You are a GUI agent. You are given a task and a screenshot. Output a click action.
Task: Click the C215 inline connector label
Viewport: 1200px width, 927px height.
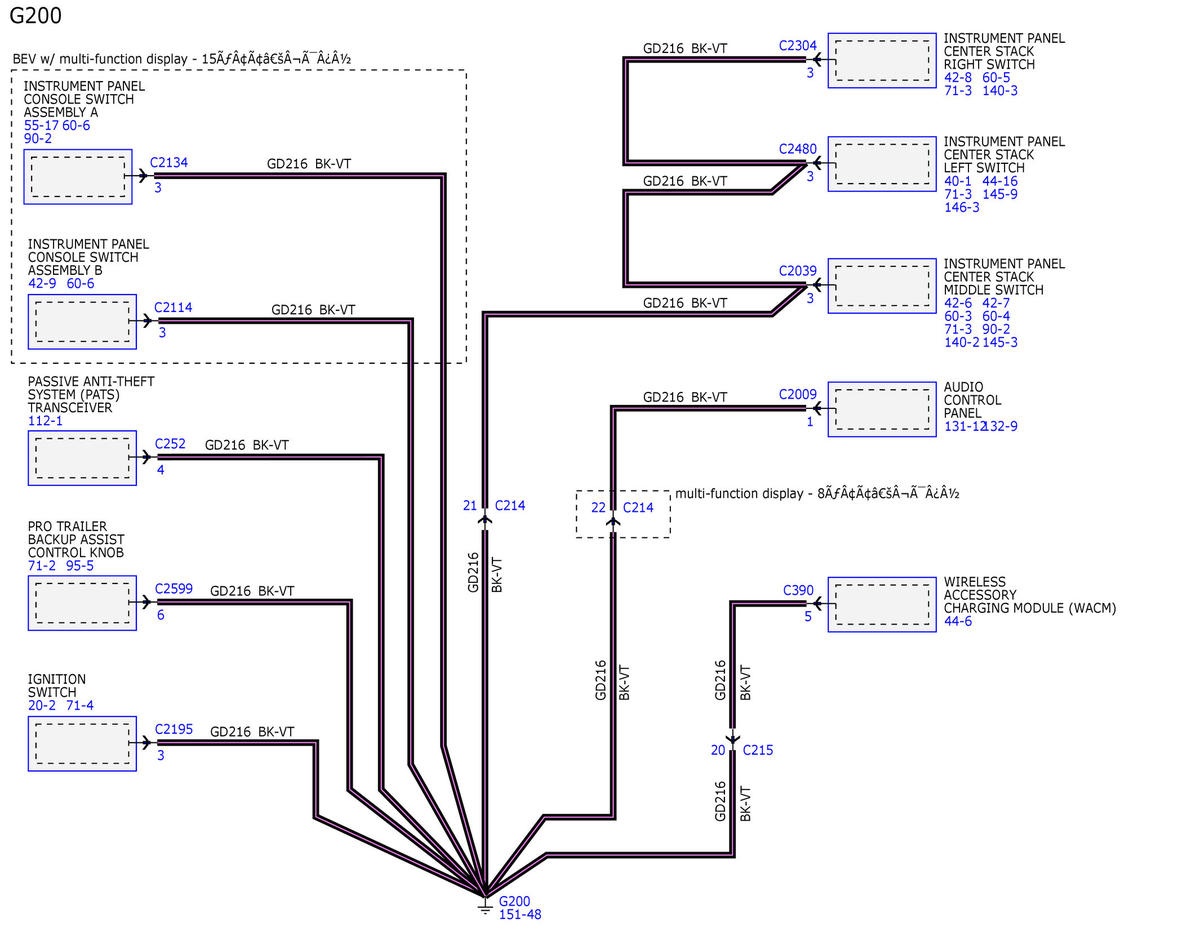coord(757,750)
